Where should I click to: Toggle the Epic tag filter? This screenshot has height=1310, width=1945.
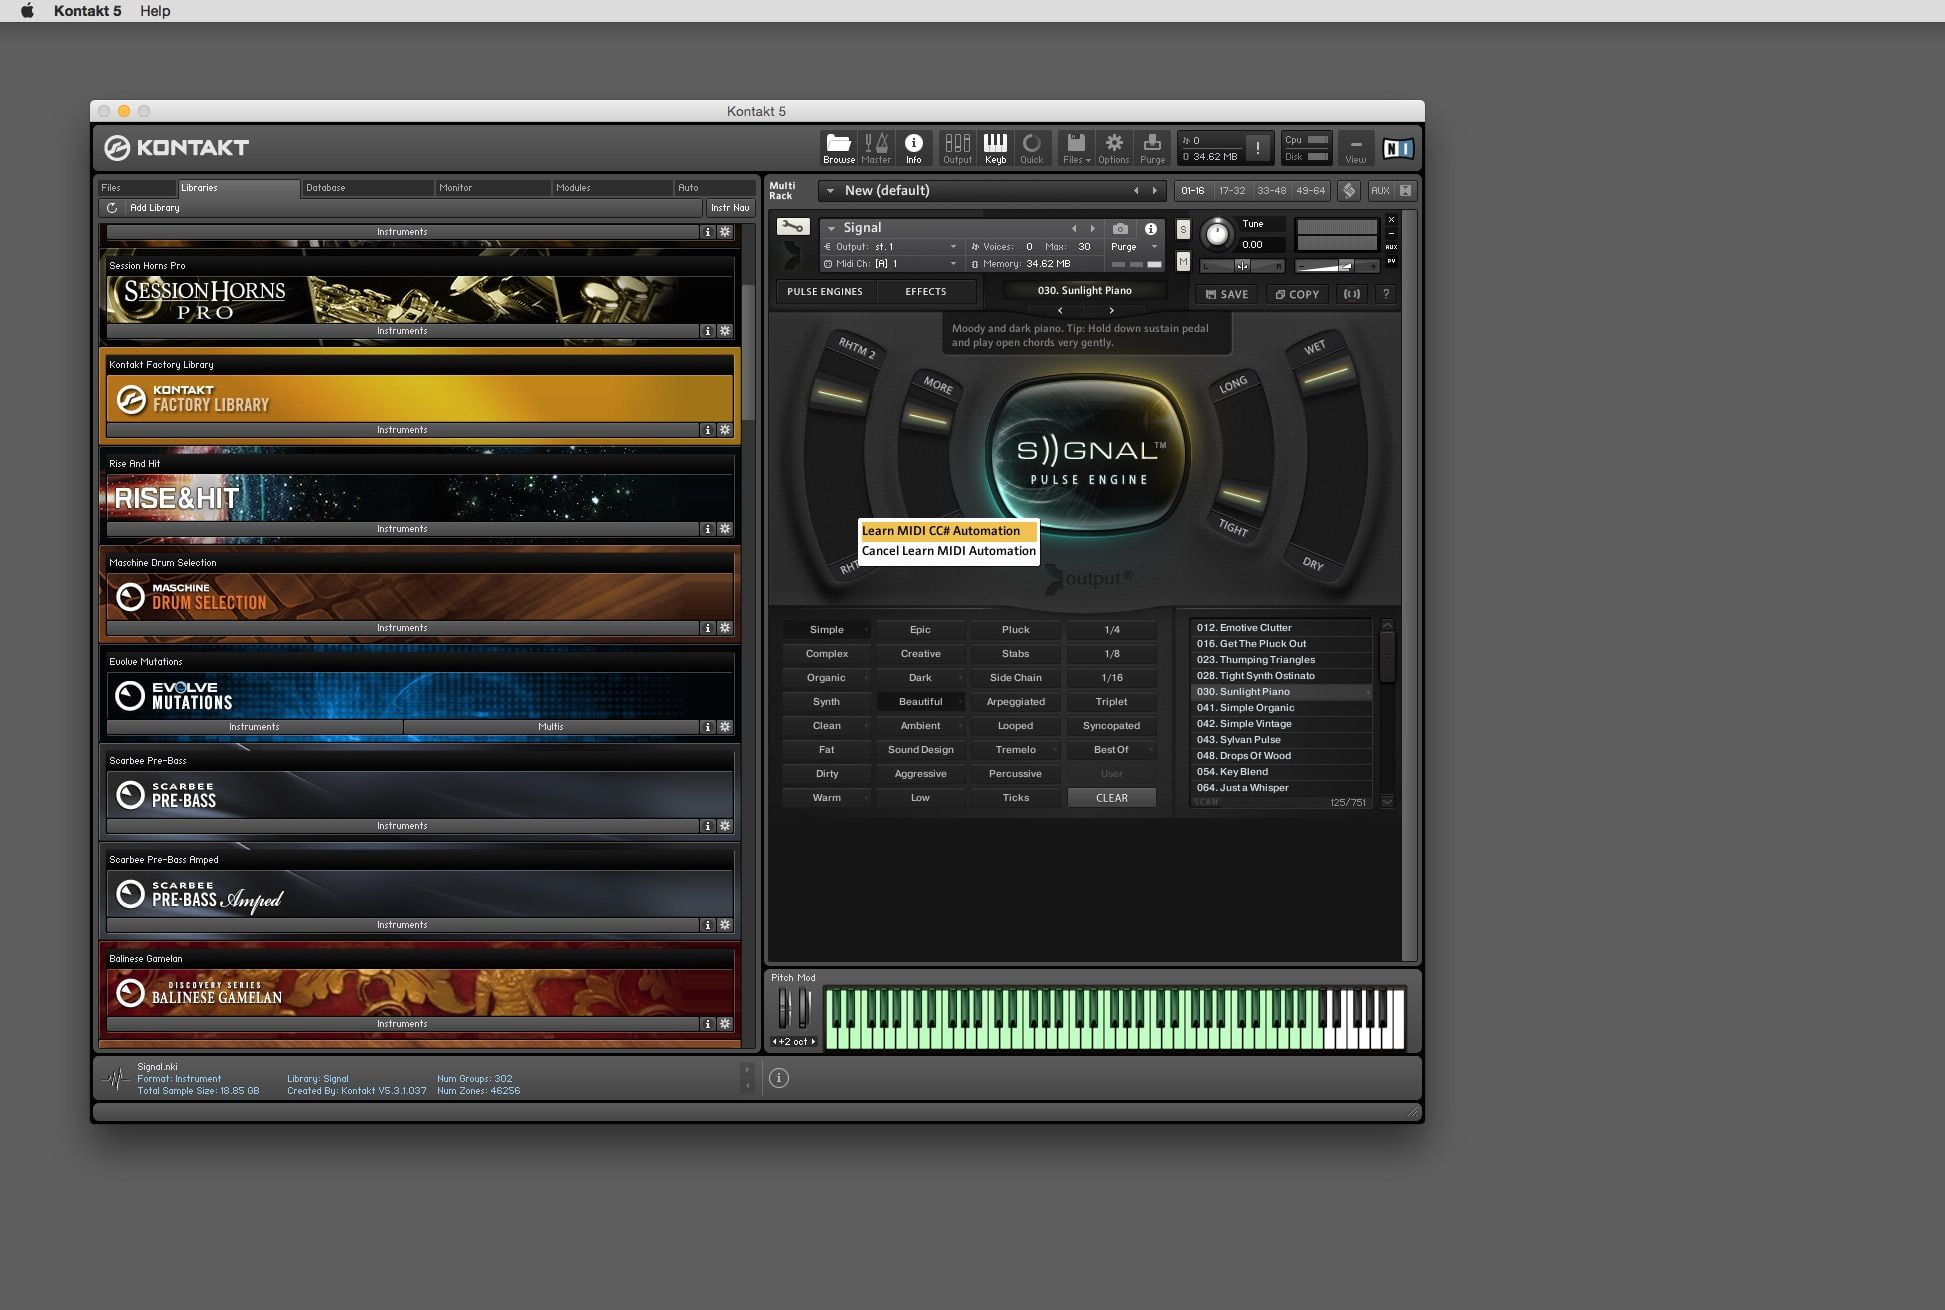[920, 630]
